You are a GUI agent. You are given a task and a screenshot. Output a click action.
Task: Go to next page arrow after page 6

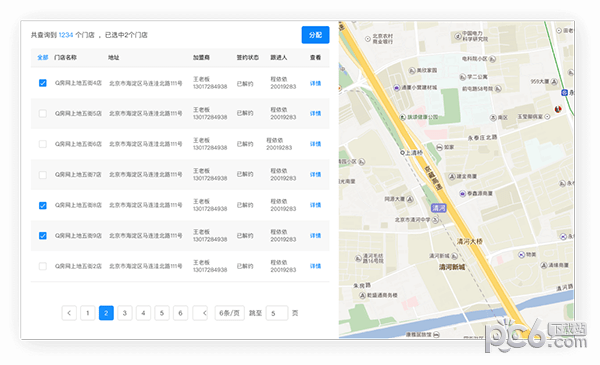pos(200,313)
